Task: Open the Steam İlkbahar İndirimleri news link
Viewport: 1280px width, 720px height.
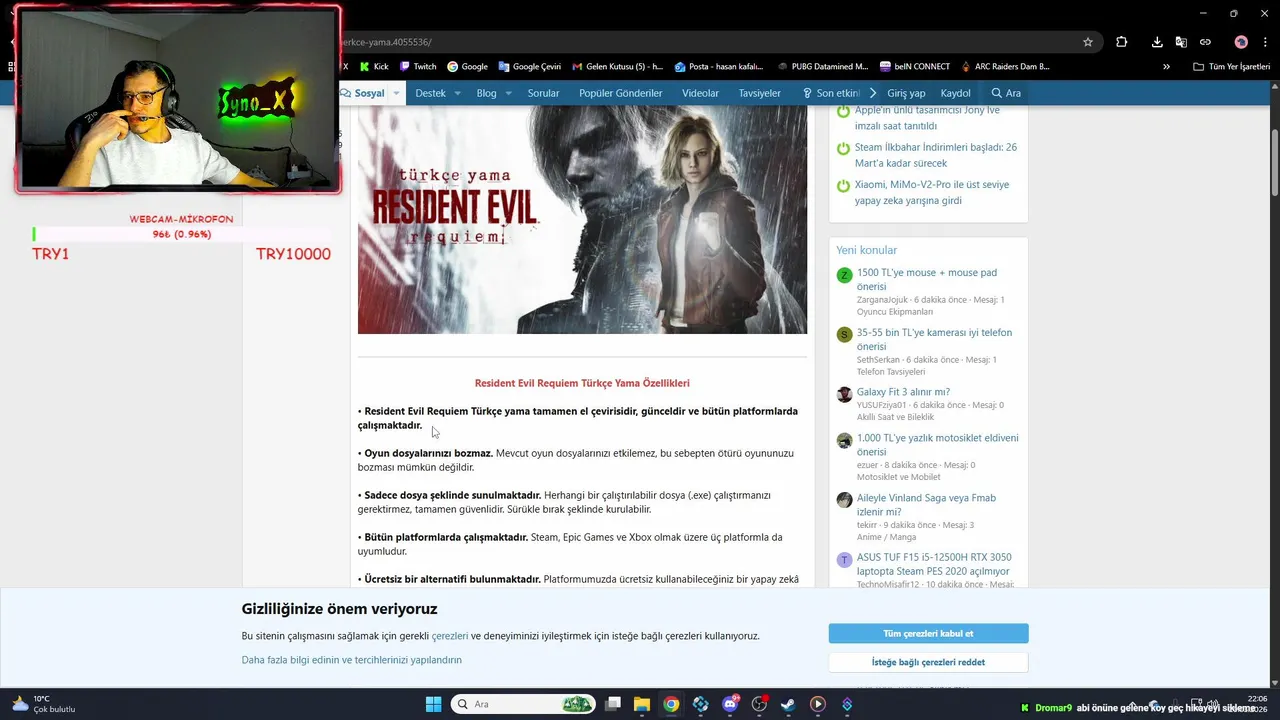Action: (x=935, y=155)
